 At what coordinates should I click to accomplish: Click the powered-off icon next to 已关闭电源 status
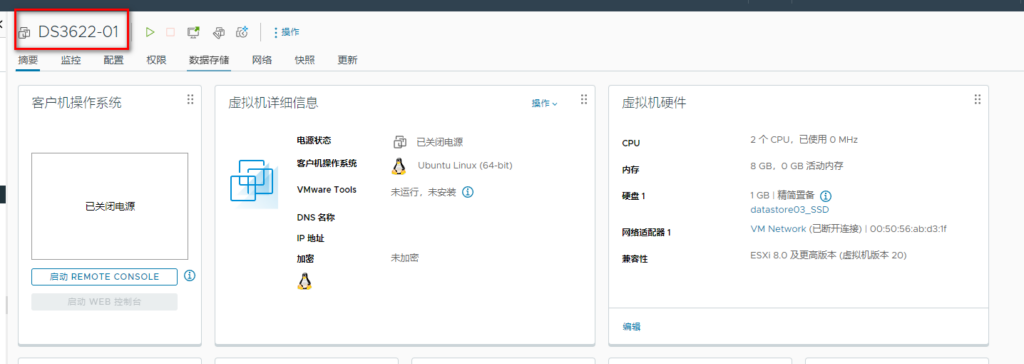point(400,142)
